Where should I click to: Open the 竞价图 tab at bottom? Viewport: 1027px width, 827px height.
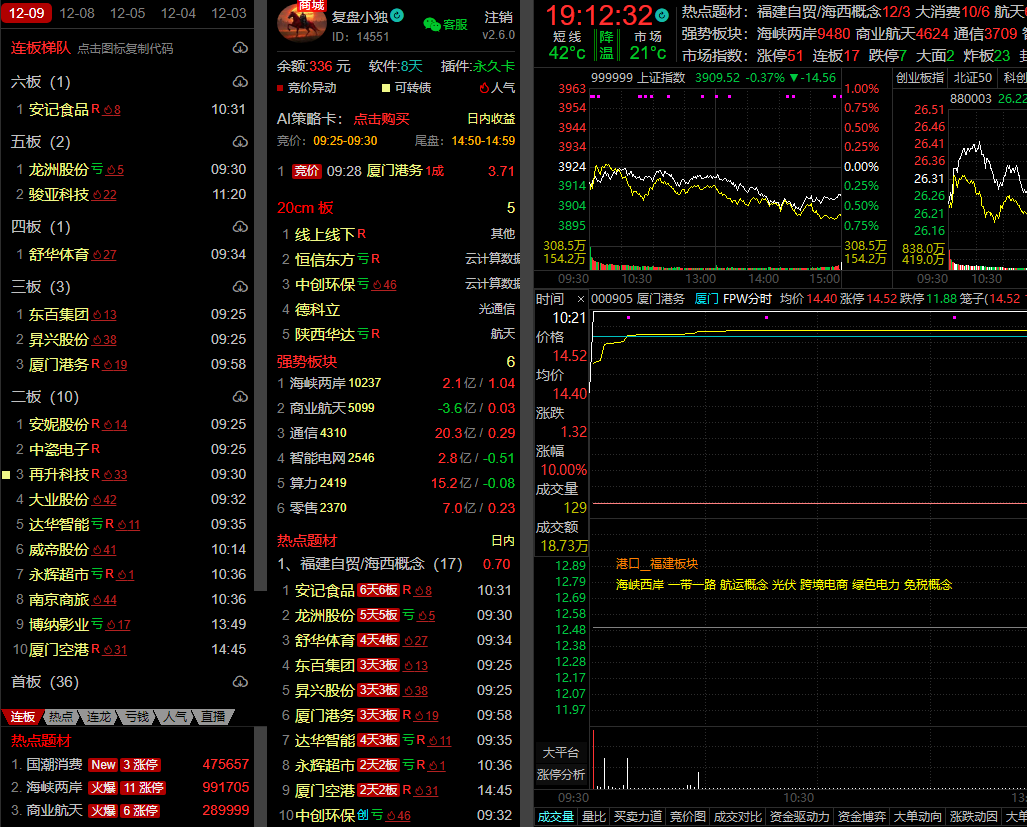[686, 817]
